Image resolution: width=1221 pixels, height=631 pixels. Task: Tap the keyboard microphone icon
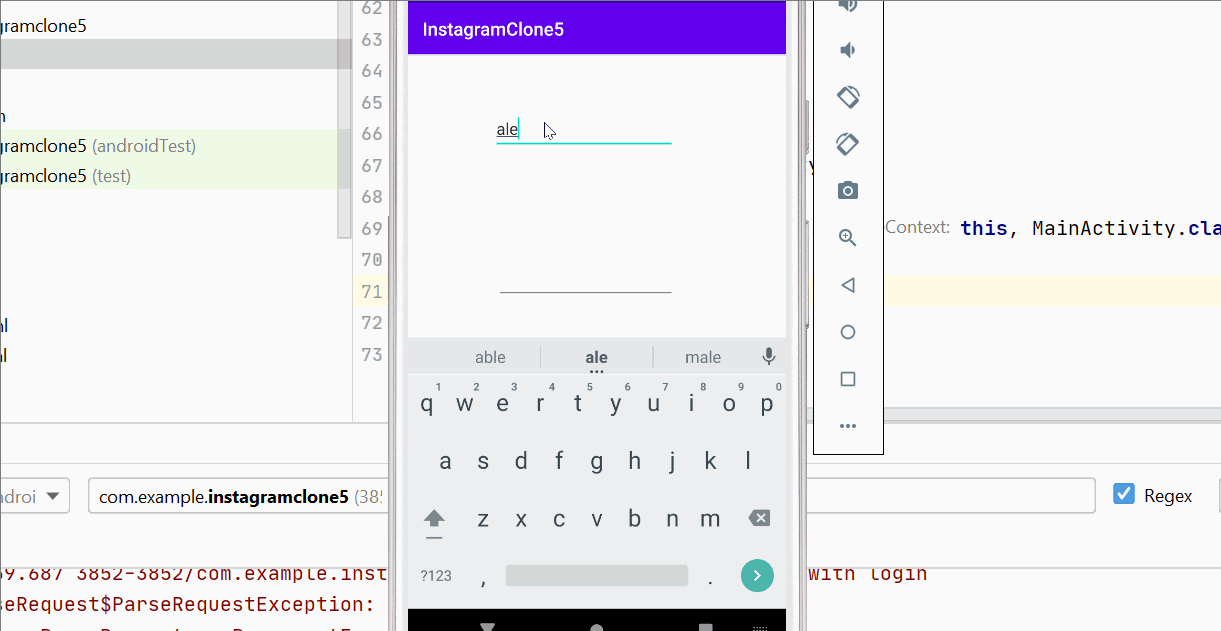(768, 356)
